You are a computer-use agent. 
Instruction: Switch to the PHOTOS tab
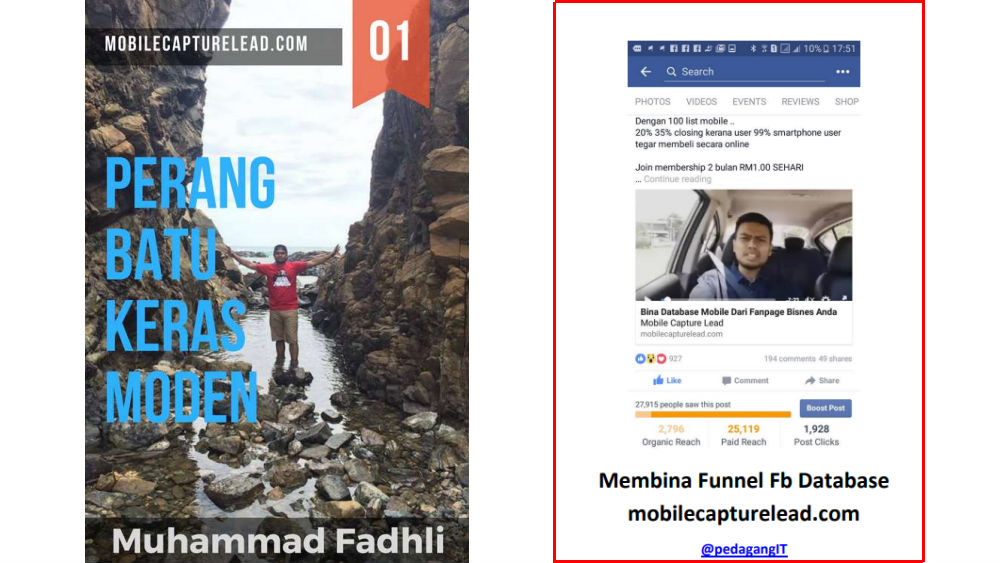652,102
